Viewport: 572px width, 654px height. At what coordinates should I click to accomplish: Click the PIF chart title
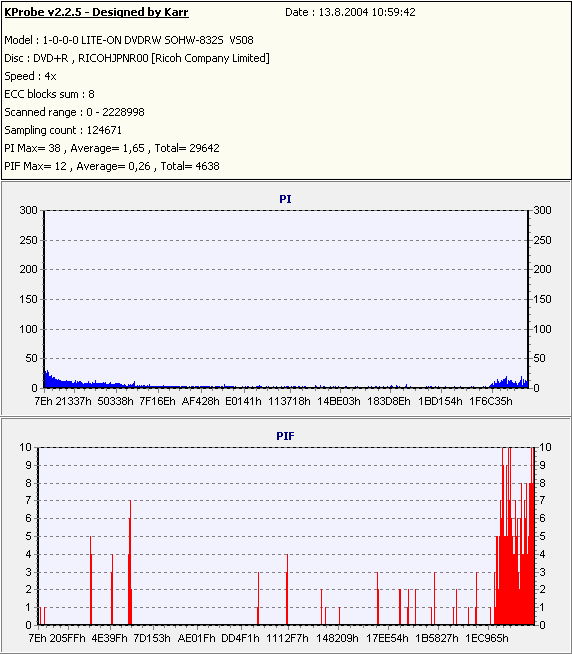tap(285, 436)
